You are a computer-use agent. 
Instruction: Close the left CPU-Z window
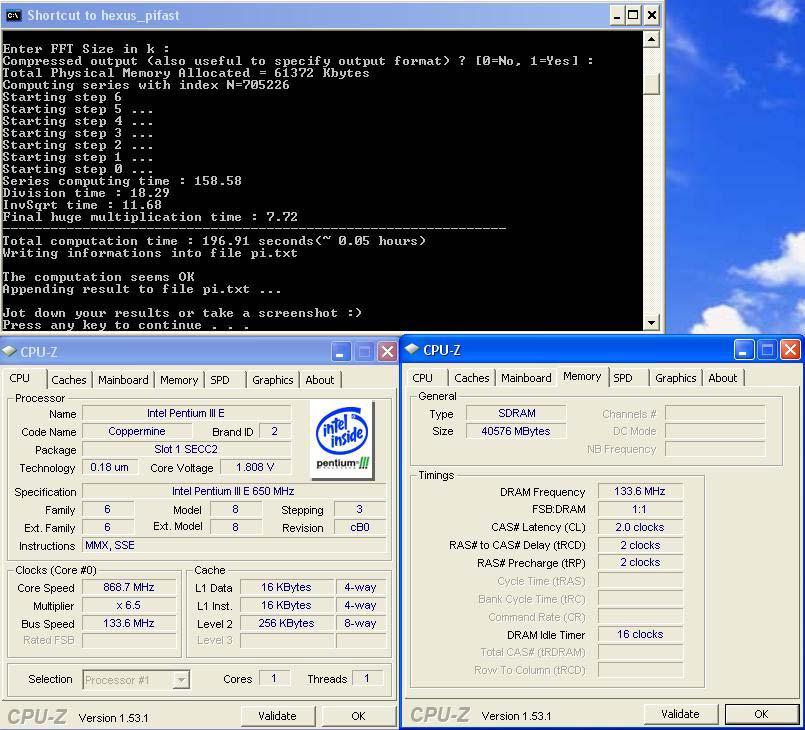point(387,352)
